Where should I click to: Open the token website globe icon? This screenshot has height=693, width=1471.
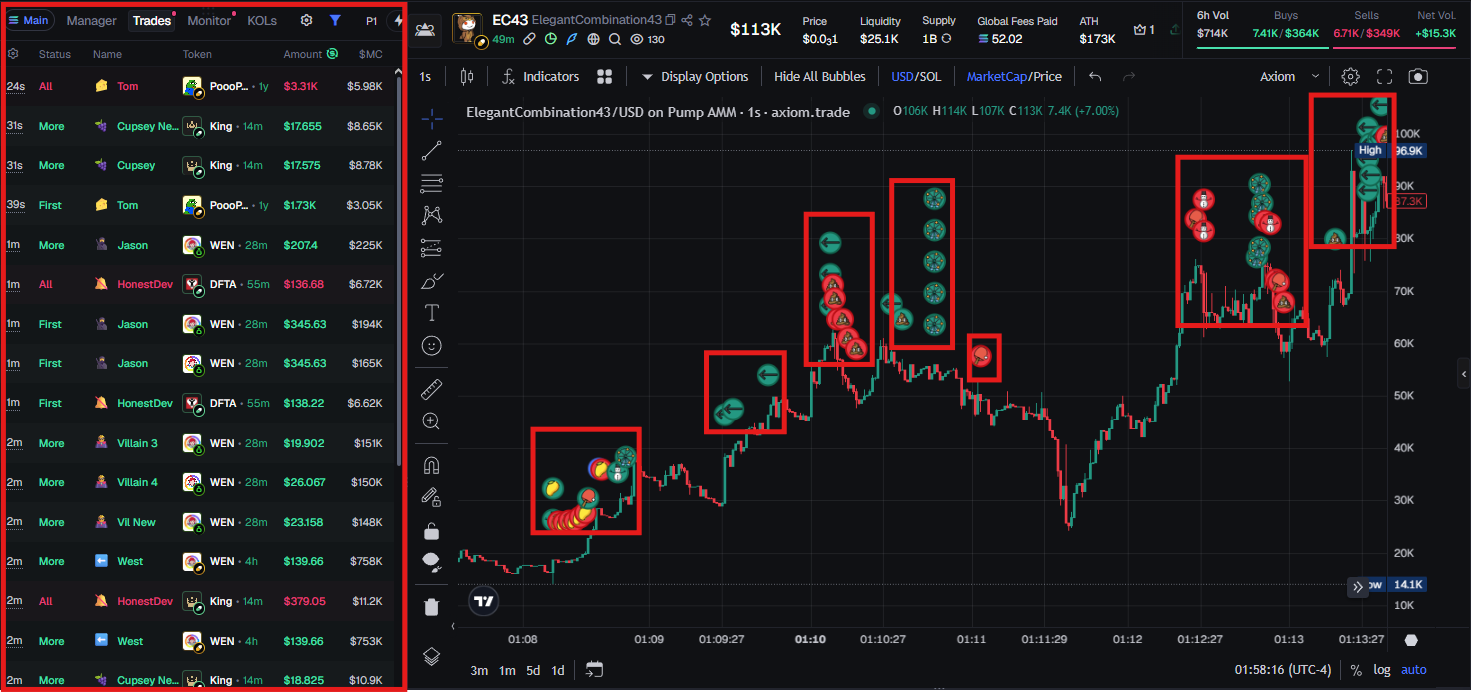click(x=594, y=39)
